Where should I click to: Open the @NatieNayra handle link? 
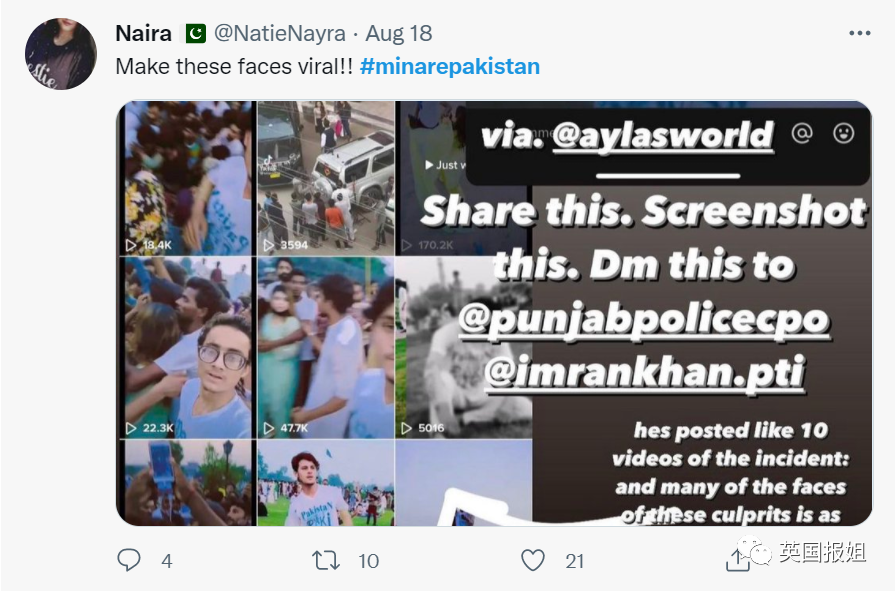pos(279,33)
